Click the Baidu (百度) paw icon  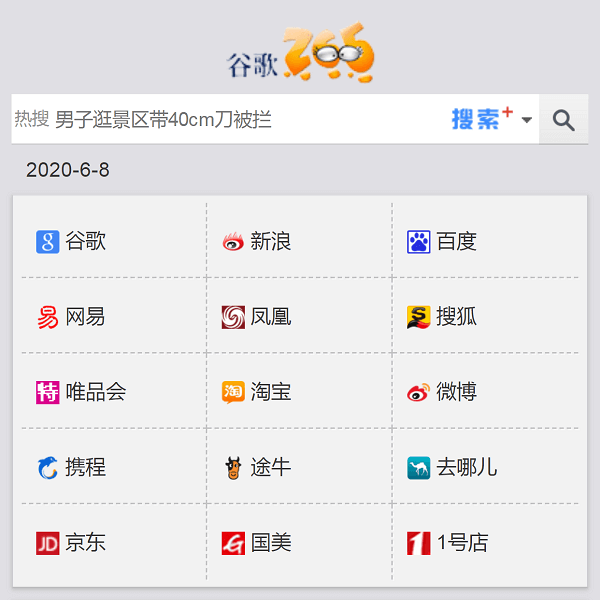click(x=419, y=242)
